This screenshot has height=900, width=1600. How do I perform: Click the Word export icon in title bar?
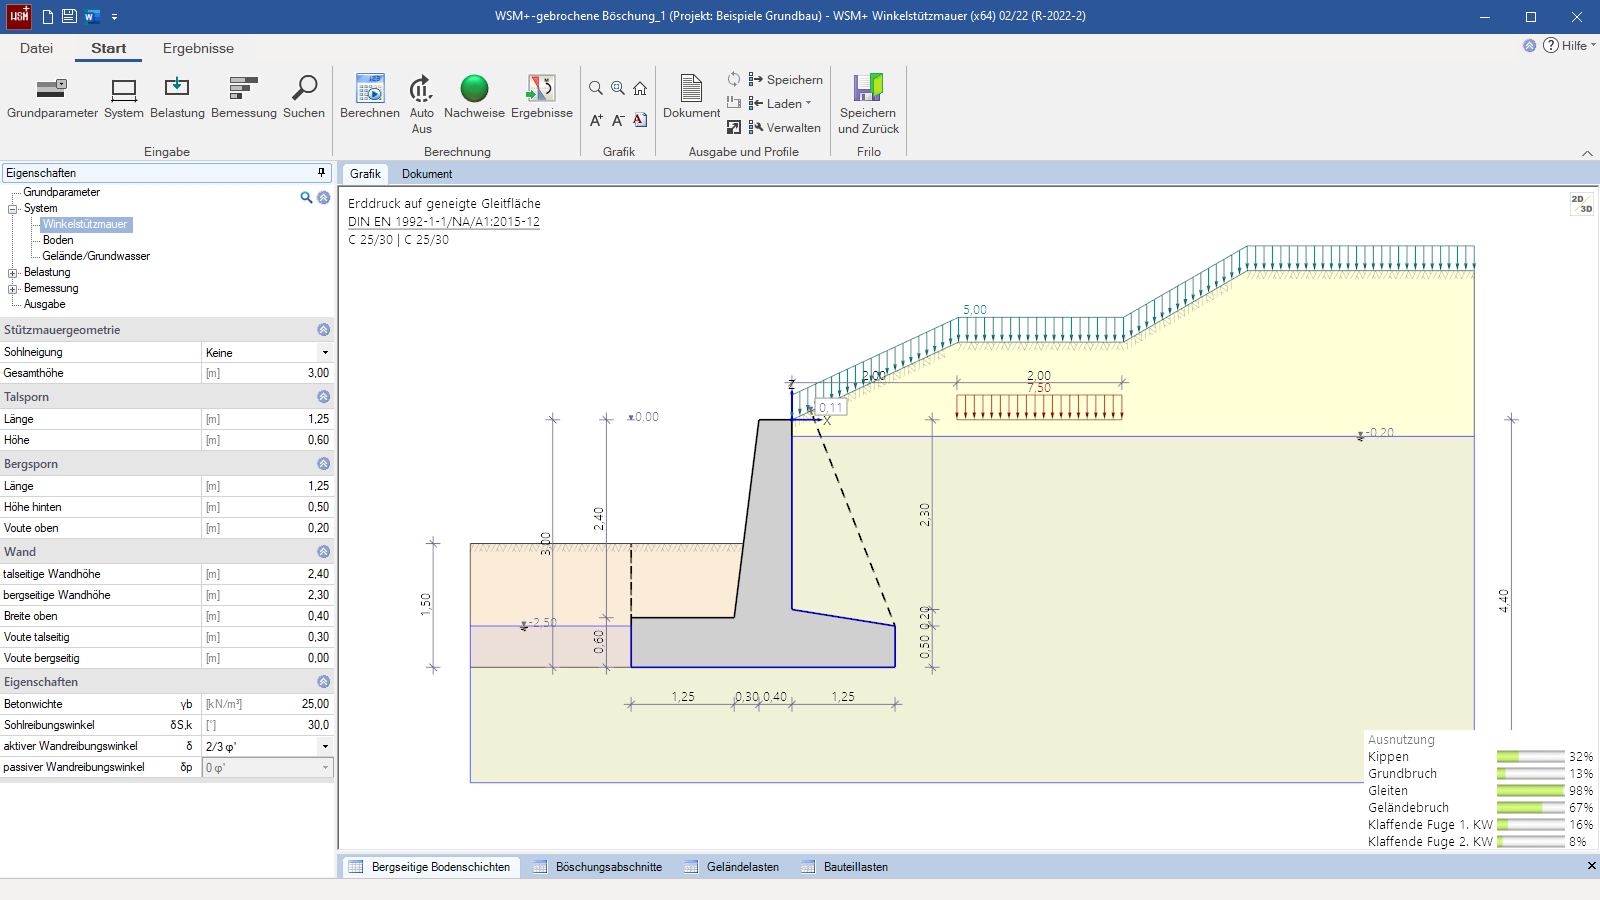pos(92,16)
